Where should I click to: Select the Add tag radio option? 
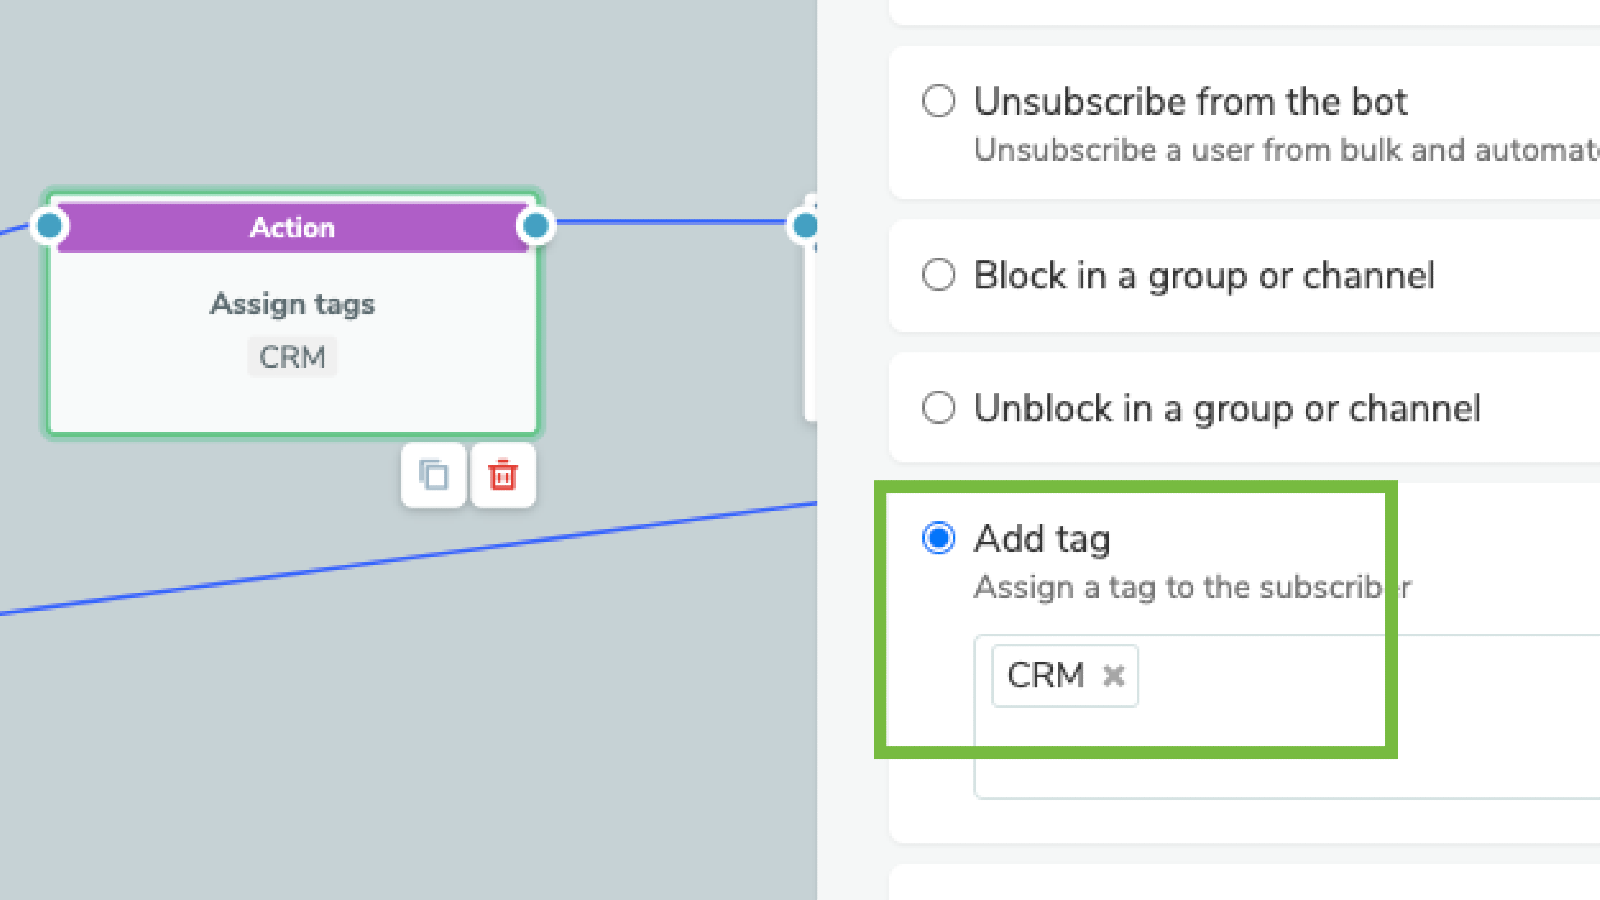click(938, 538)
